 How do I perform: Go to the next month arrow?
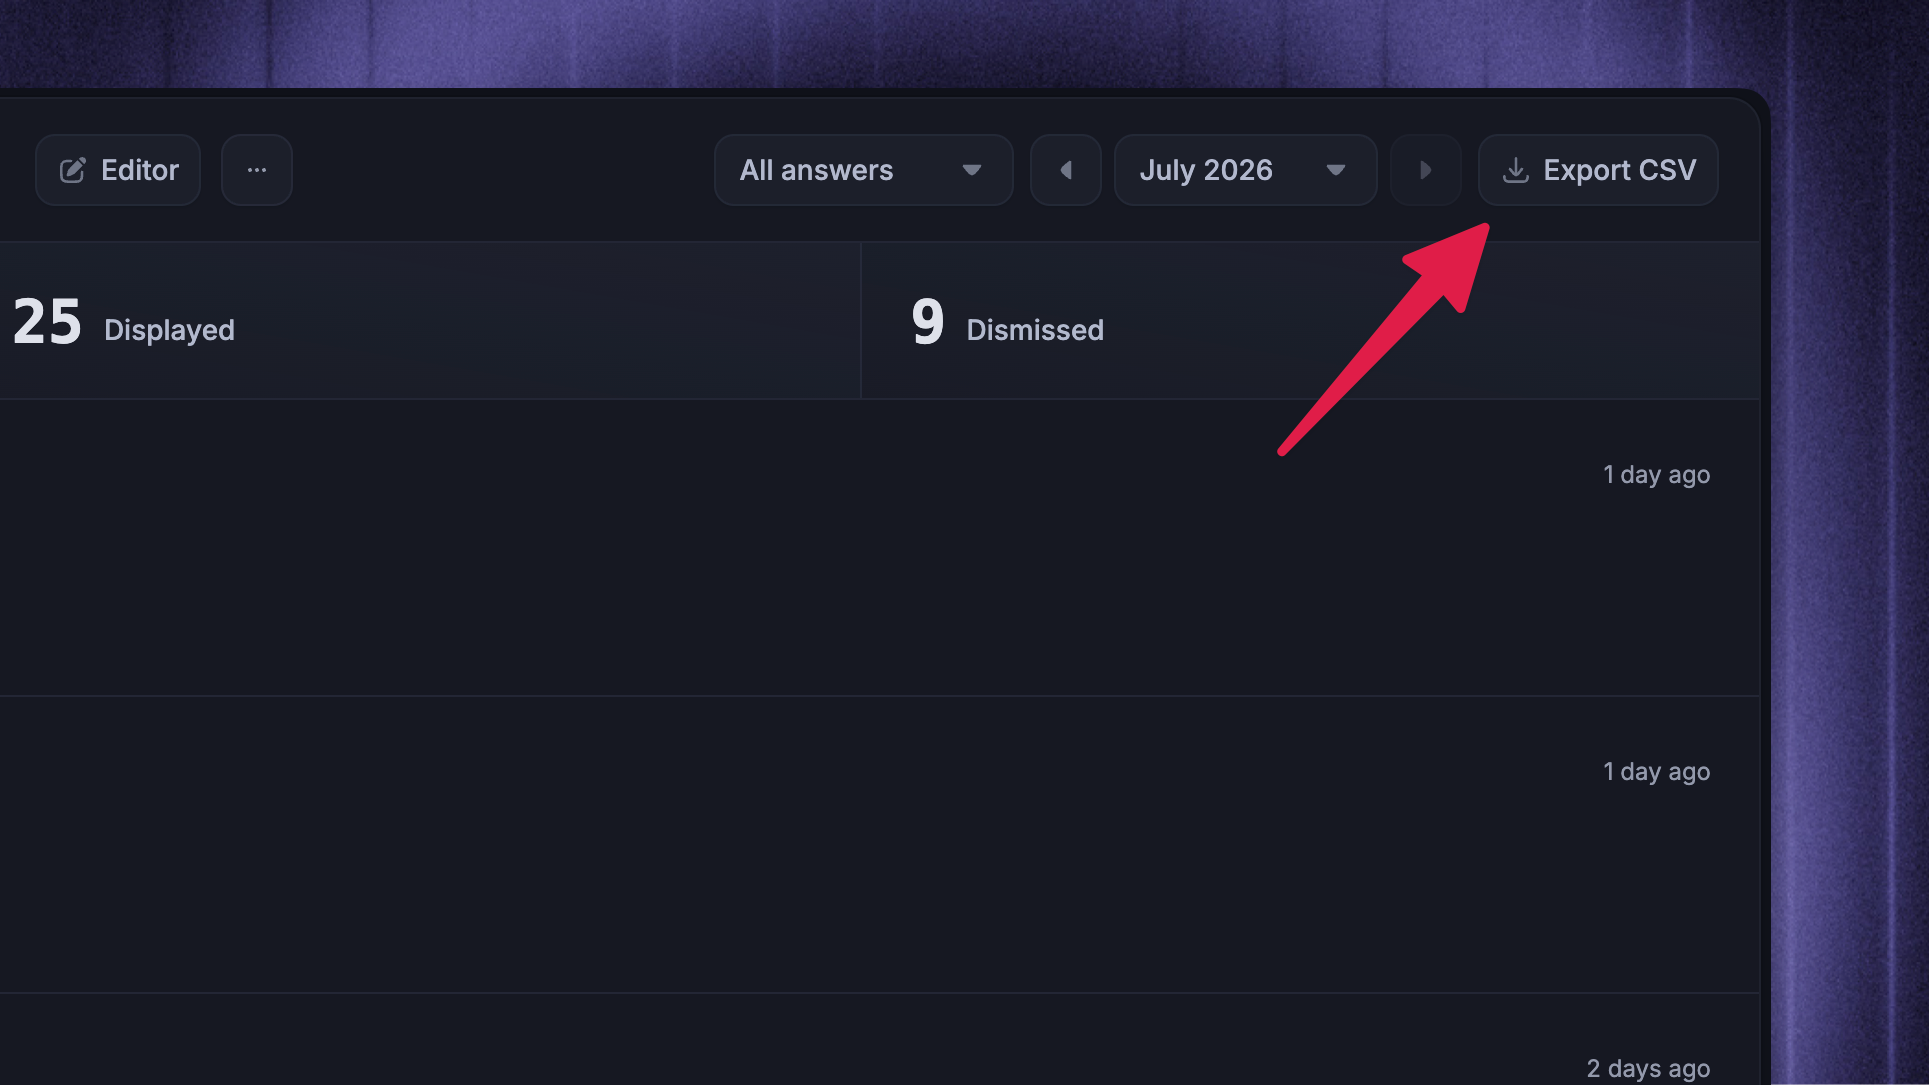click(x=1426, y=170)
